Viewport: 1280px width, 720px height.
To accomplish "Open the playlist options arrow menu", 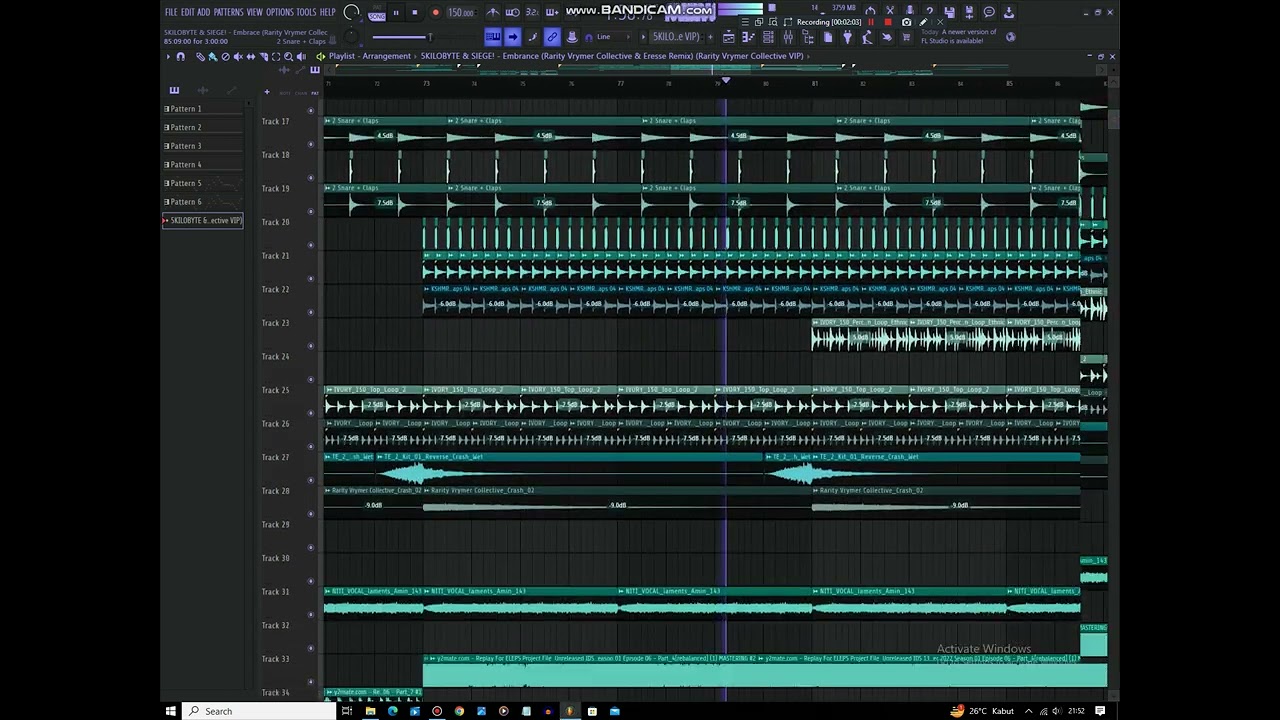I will (x=168, y=56).
